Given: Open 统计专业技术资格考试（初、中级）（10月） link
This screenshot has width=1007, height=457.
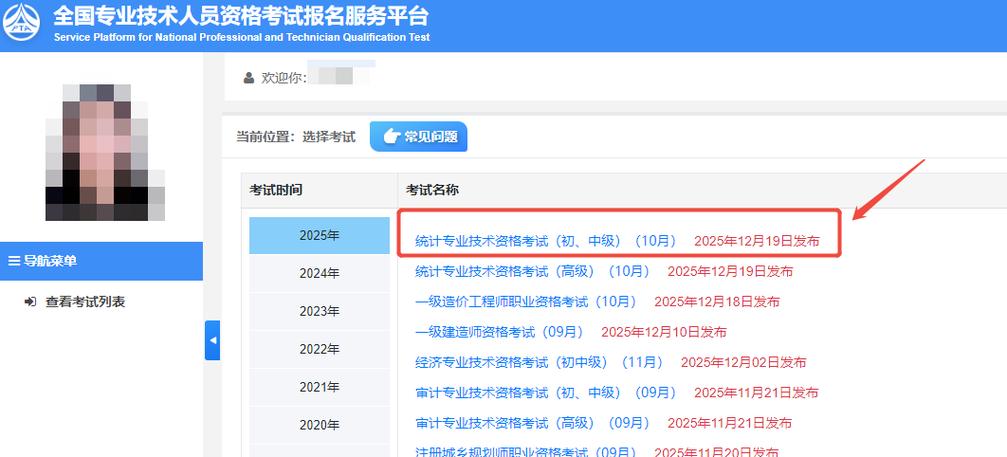Looking at the screenshot, I should coord(547,241).
